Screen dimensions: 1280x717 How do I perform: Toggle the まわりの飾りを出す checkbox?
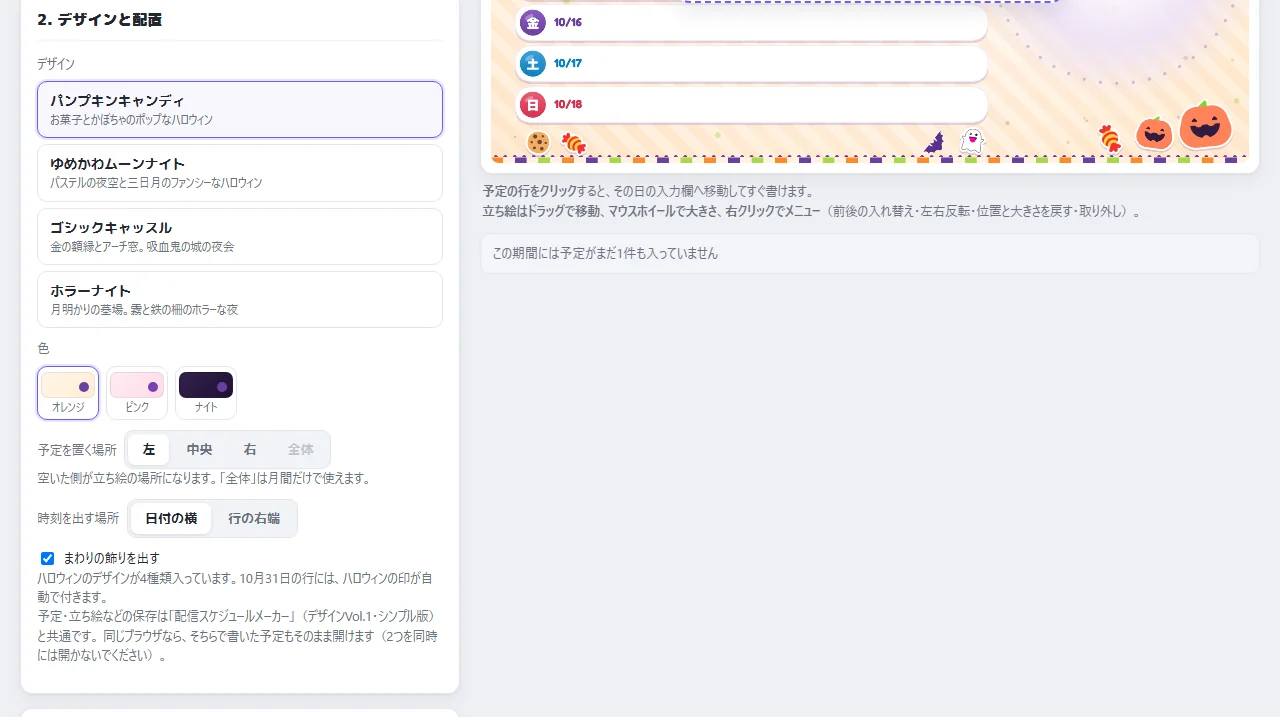[x=47, y=558]
